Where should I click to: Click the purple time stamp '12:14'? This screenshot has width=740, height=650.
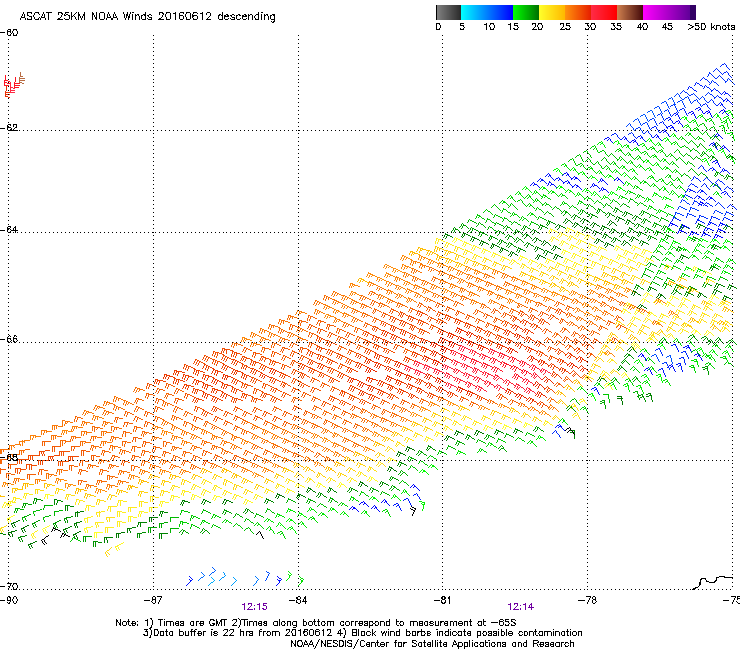[x=521, y=607]
